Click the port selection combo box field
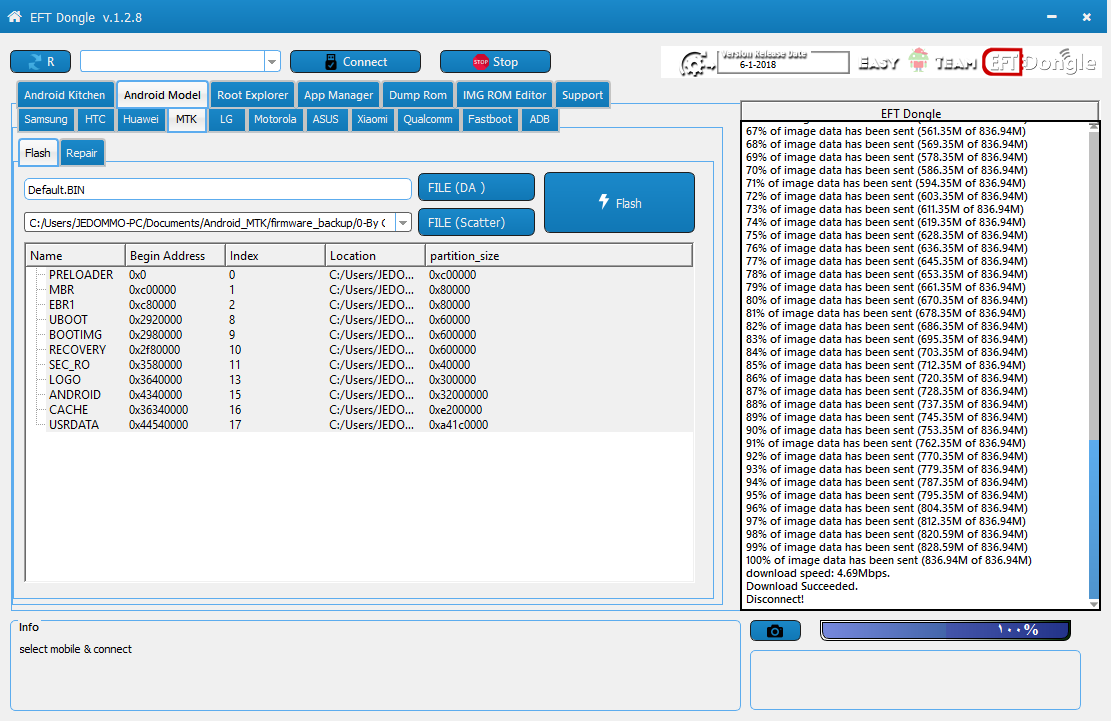 click(172, 62)
